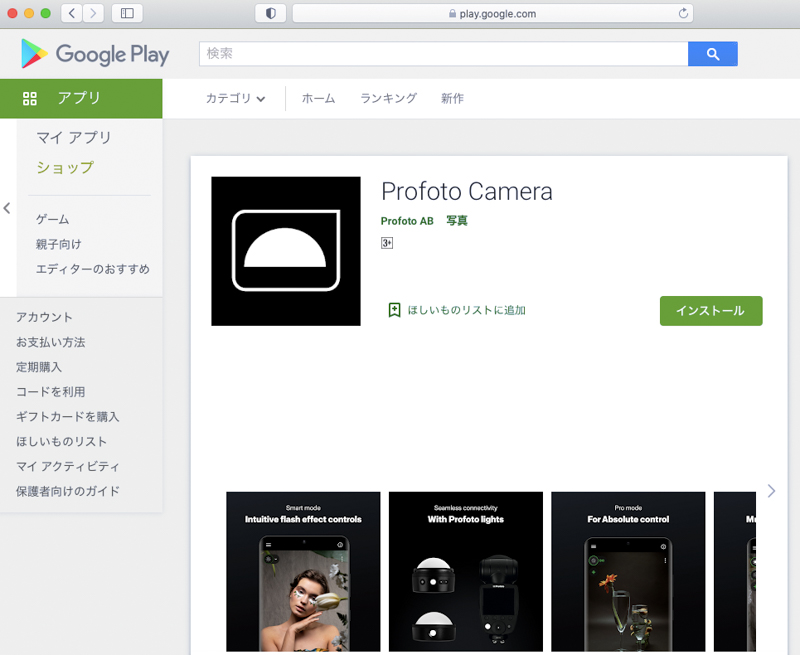The height and width of the screenshot is (655, 800).
Task: Open the ランキング tab
Action: pos(389,98)
